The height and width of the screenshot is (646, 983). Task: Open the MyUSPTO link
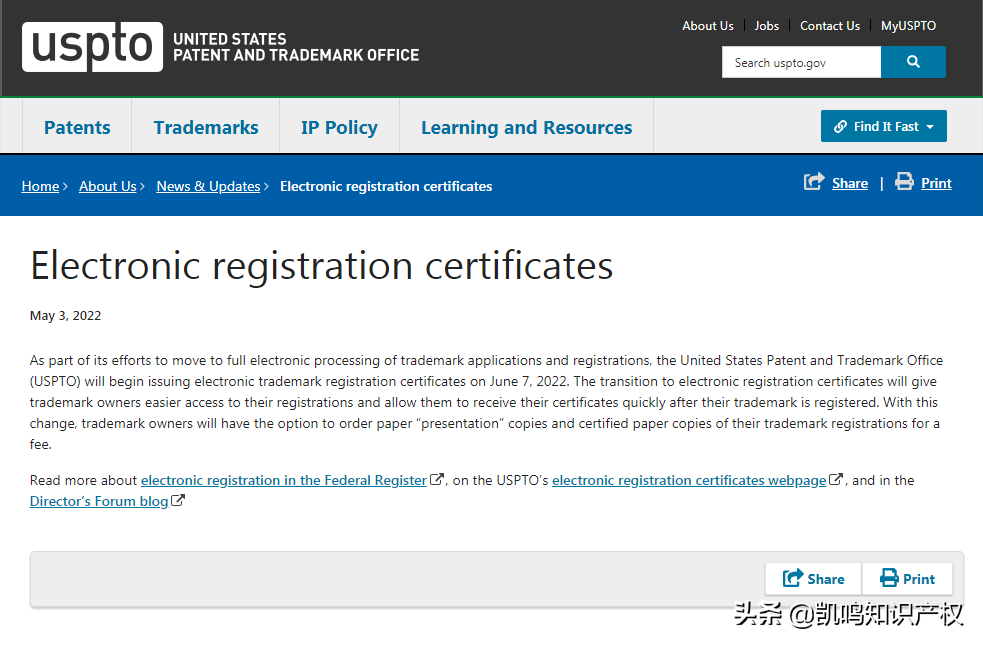pyautogui.click(x=908, y=26)
